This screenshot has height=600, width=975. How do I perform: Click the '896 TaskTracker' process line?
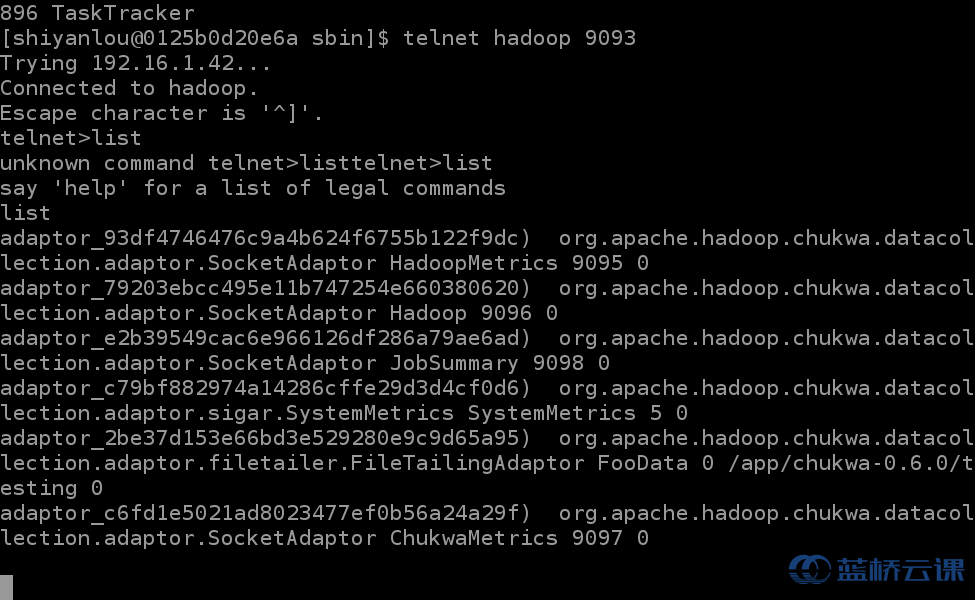[x=97, y=13]
